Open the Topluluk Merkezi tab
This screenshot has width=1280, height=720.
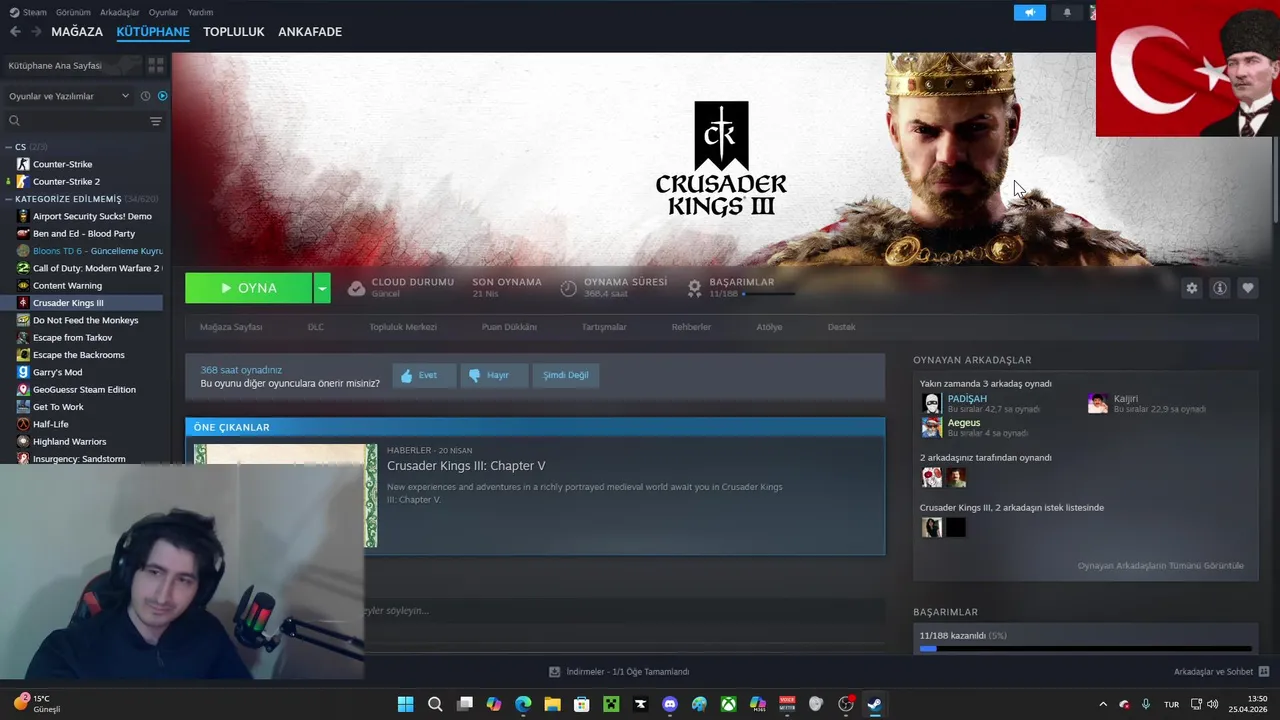(403, 327)
